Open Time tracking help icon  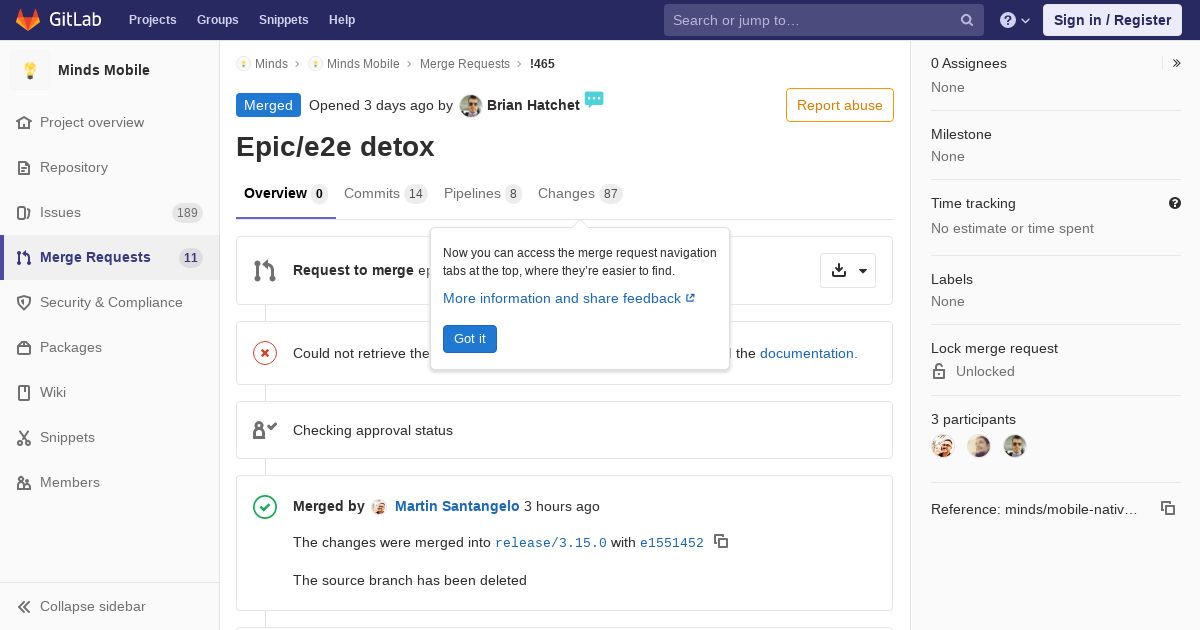coord(1175,203)
